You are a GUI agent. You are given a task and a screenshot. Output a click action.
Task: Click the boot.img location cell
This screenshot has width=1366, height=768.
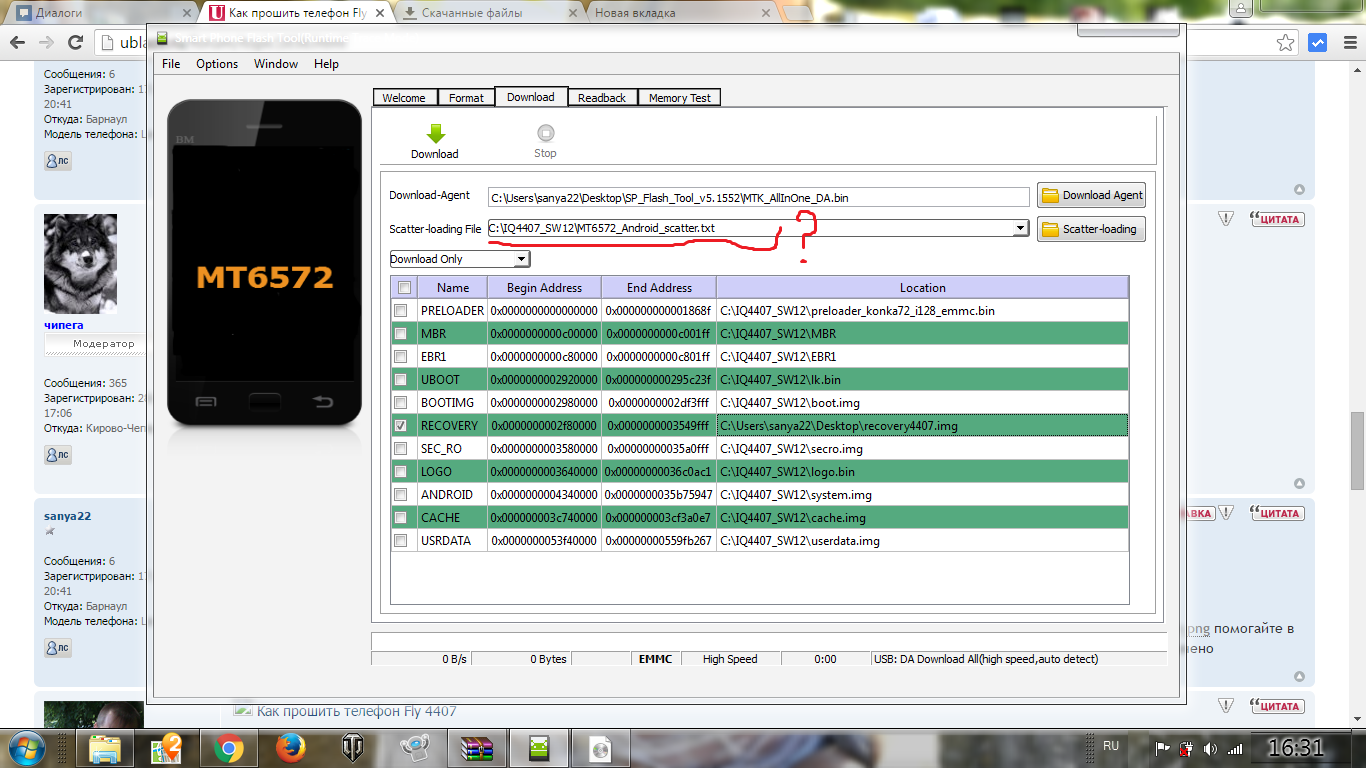pos(922,403)
